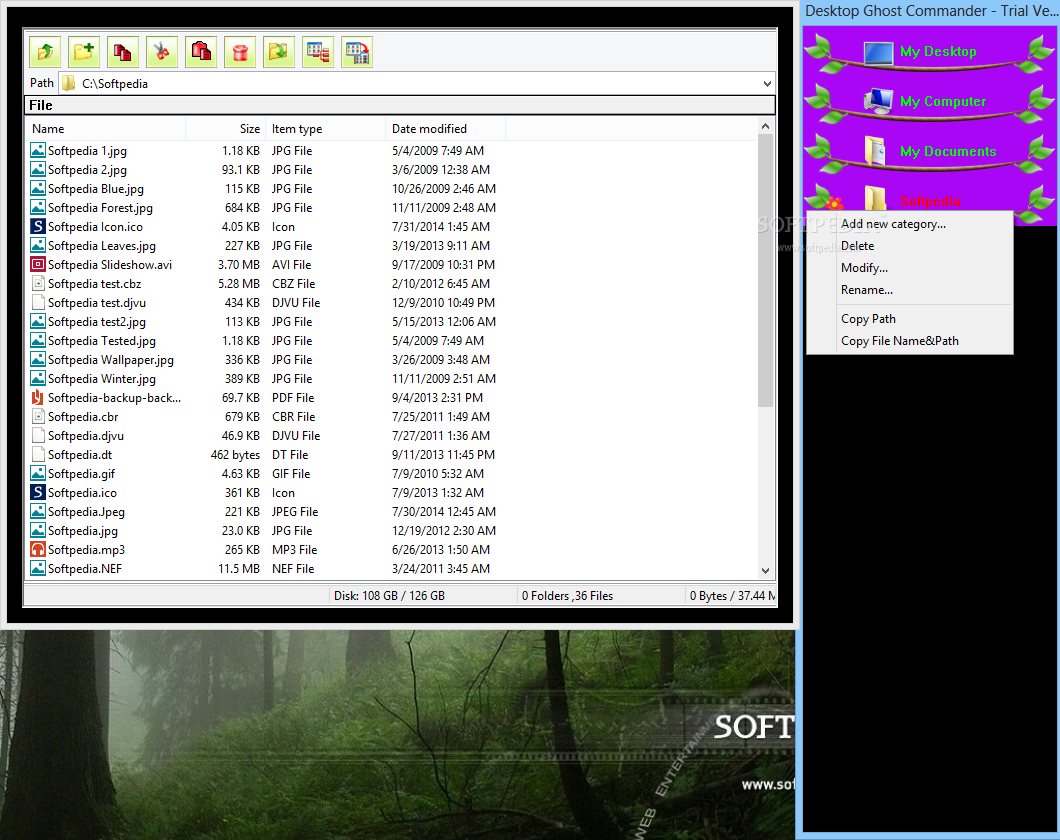Choose Delete from the context menu

(857, 246)
